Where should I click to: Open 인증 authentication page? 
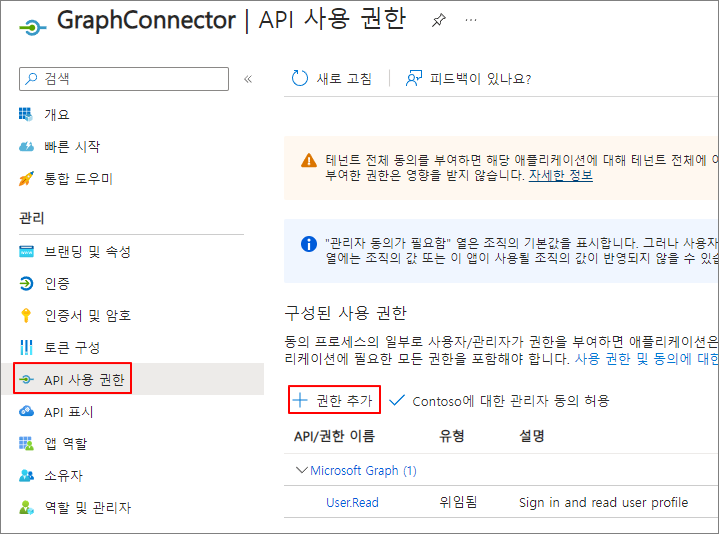click(56, 283)
